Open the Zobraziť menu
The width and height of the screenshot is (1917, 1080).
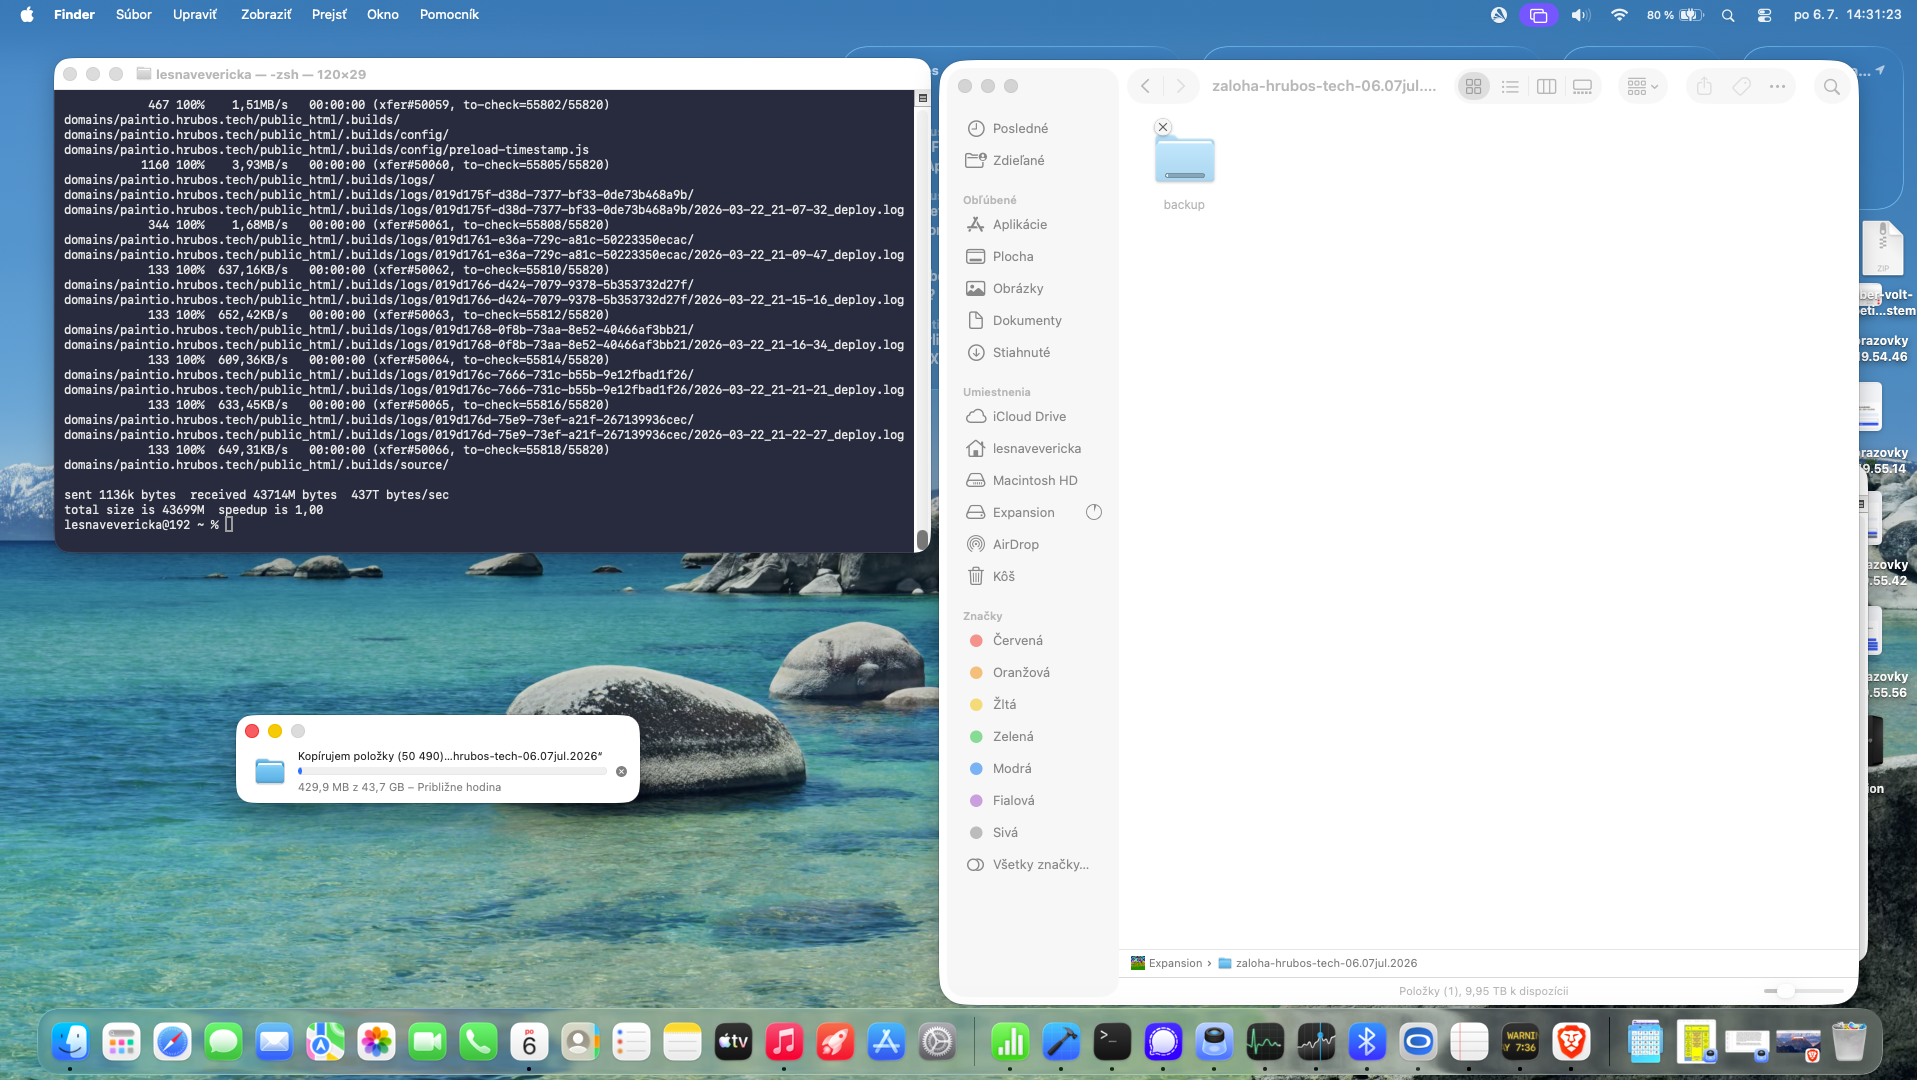point(266,15)
